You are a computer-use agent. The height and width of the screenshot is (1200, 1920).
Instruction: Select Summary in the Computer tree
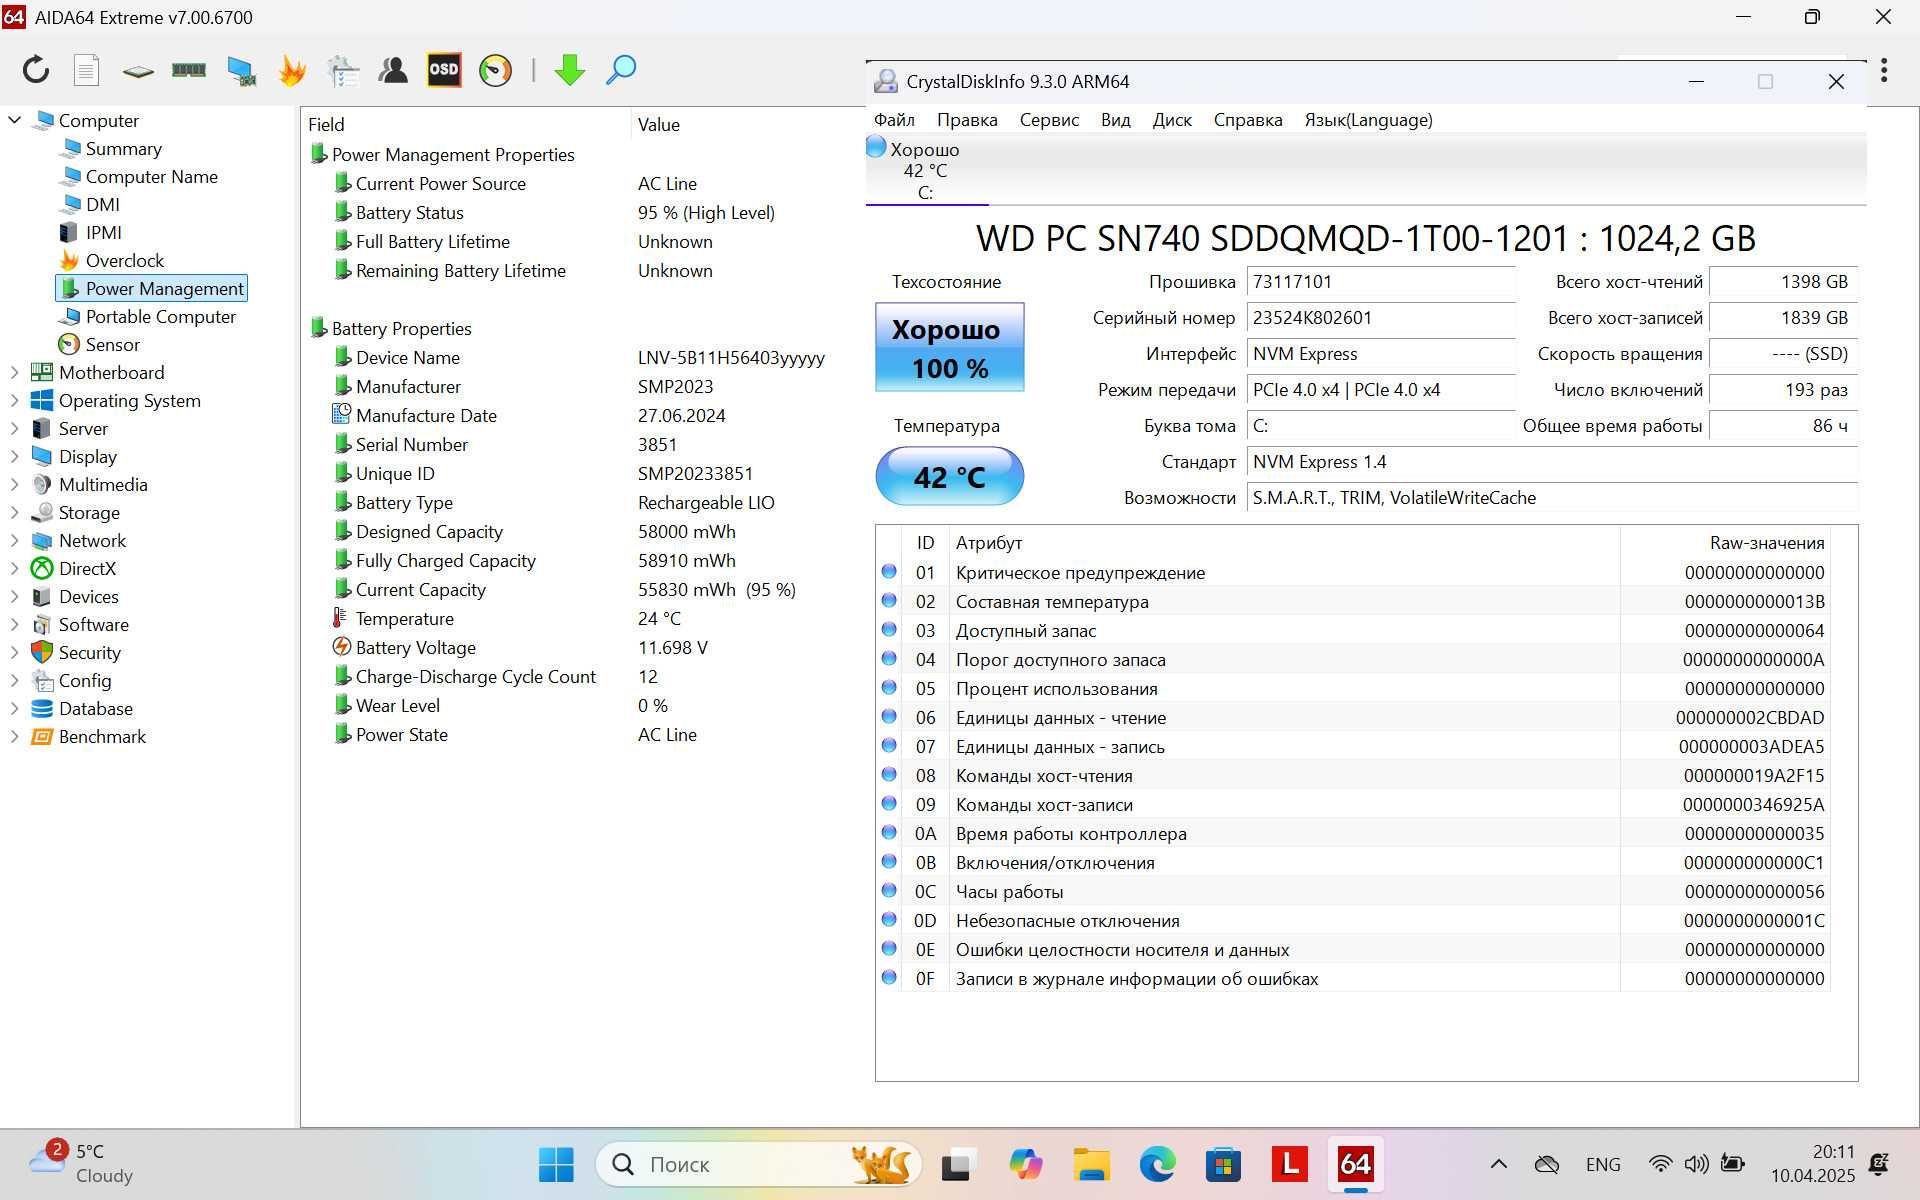[x=123, y=148]
